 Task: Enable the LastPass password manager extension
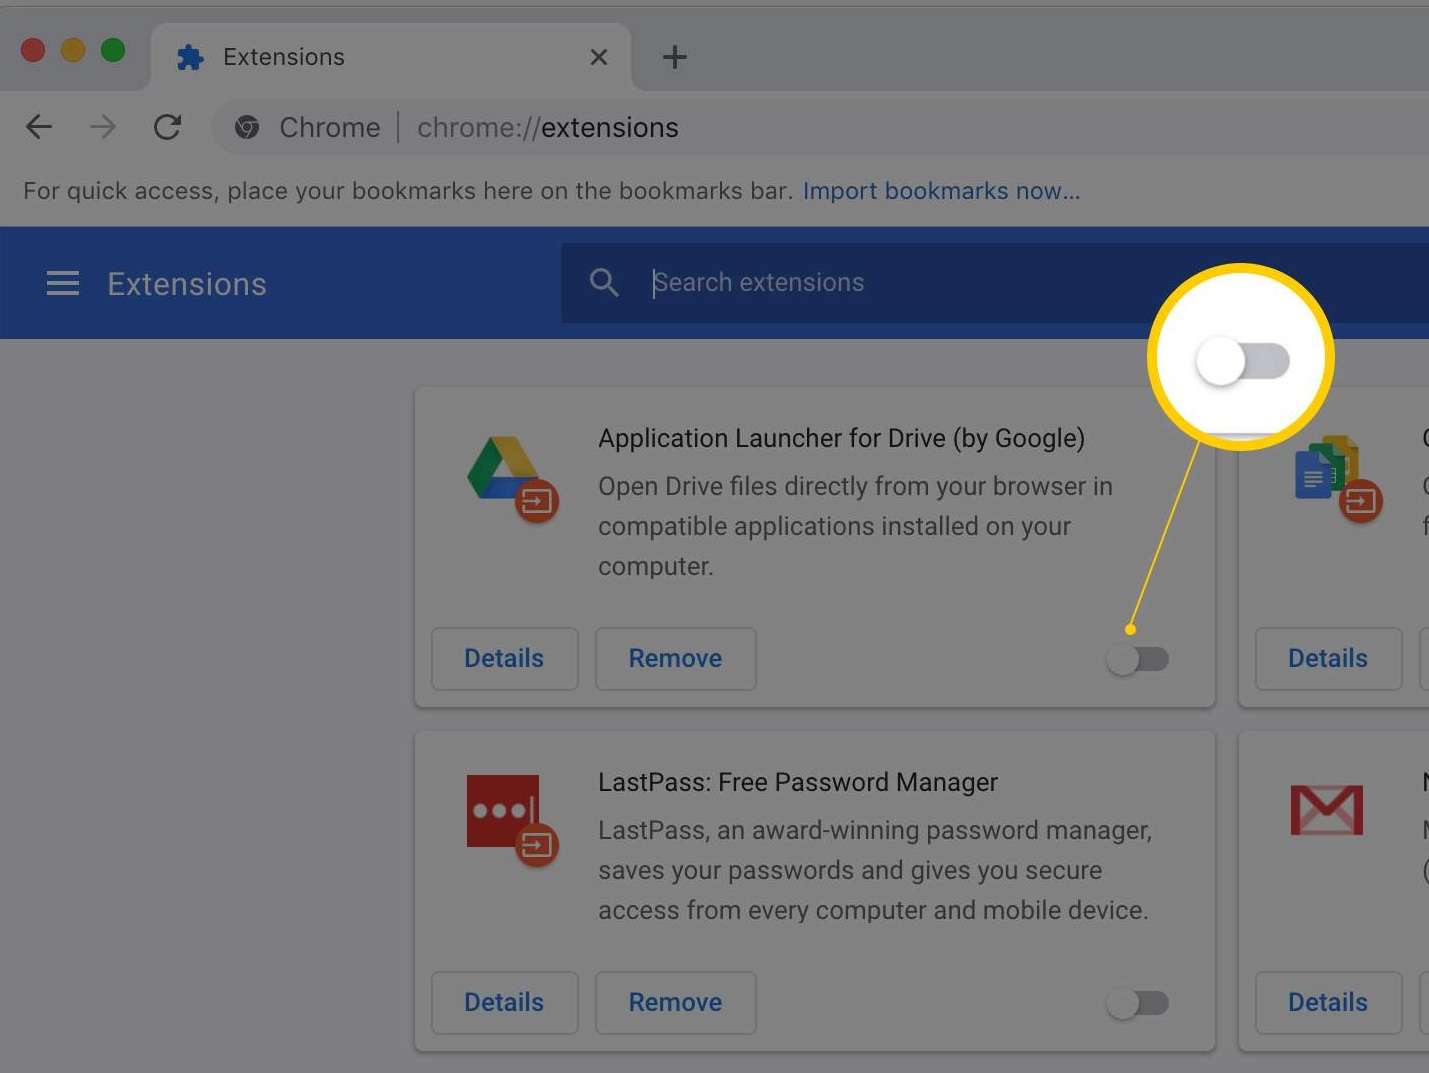point(1138,1003)
